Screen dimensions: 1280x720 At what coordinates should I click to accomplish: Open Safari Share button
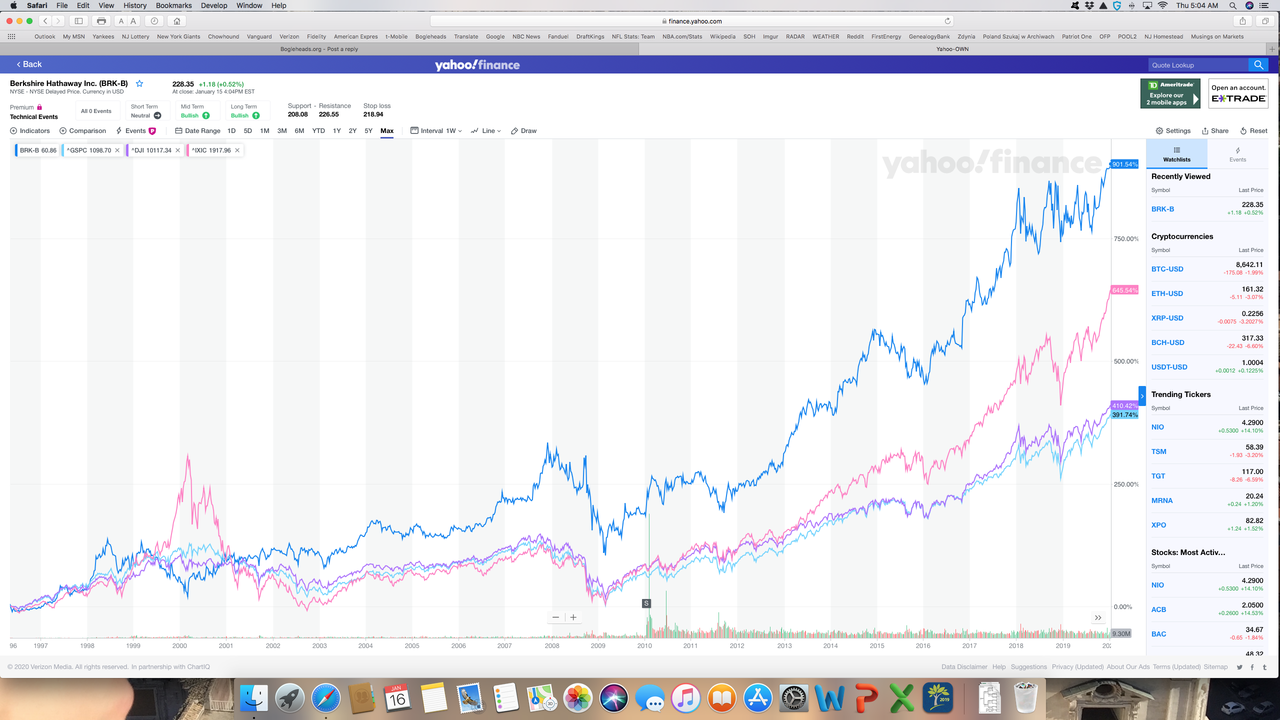click(x=1243, y=21)
